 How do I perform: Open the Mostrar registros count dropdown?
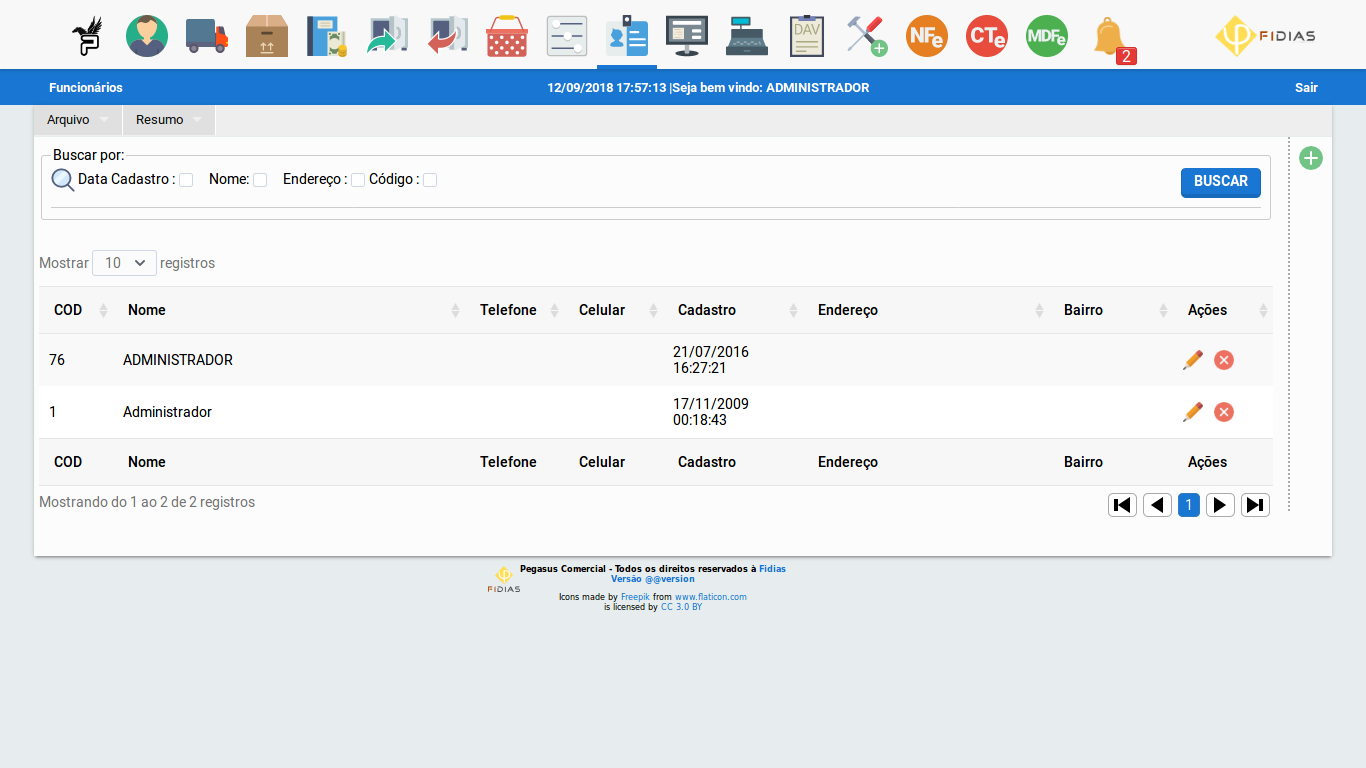[x=124, y=263]
